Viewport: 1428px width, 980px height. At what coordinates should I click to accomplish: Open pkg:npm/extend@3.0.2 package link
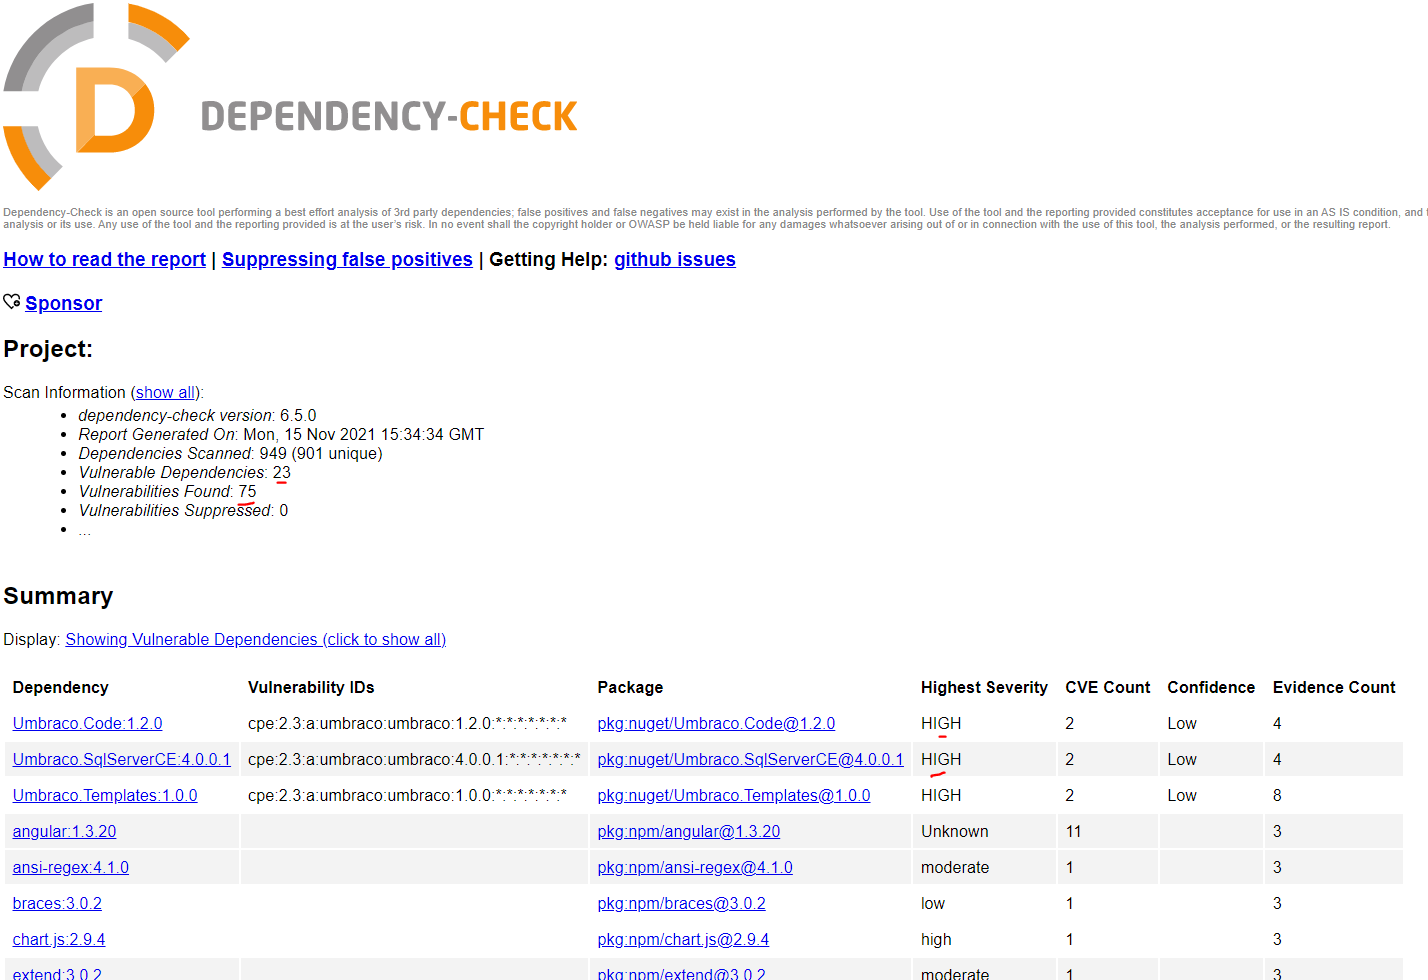point(682,973)
